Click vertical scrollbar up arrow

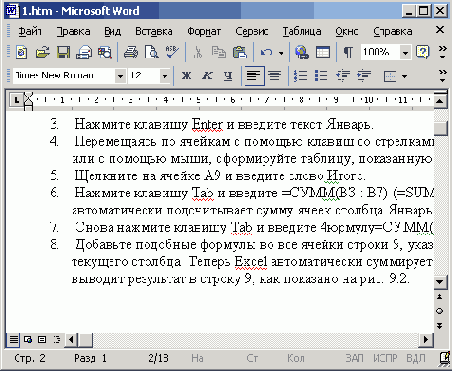440,100
